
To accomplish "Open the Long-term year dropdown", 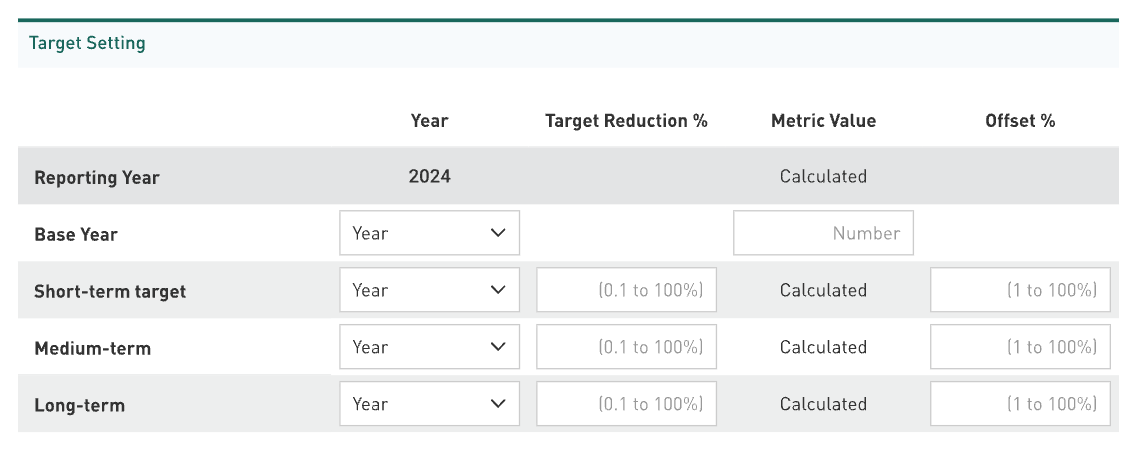I will [429, 404].
